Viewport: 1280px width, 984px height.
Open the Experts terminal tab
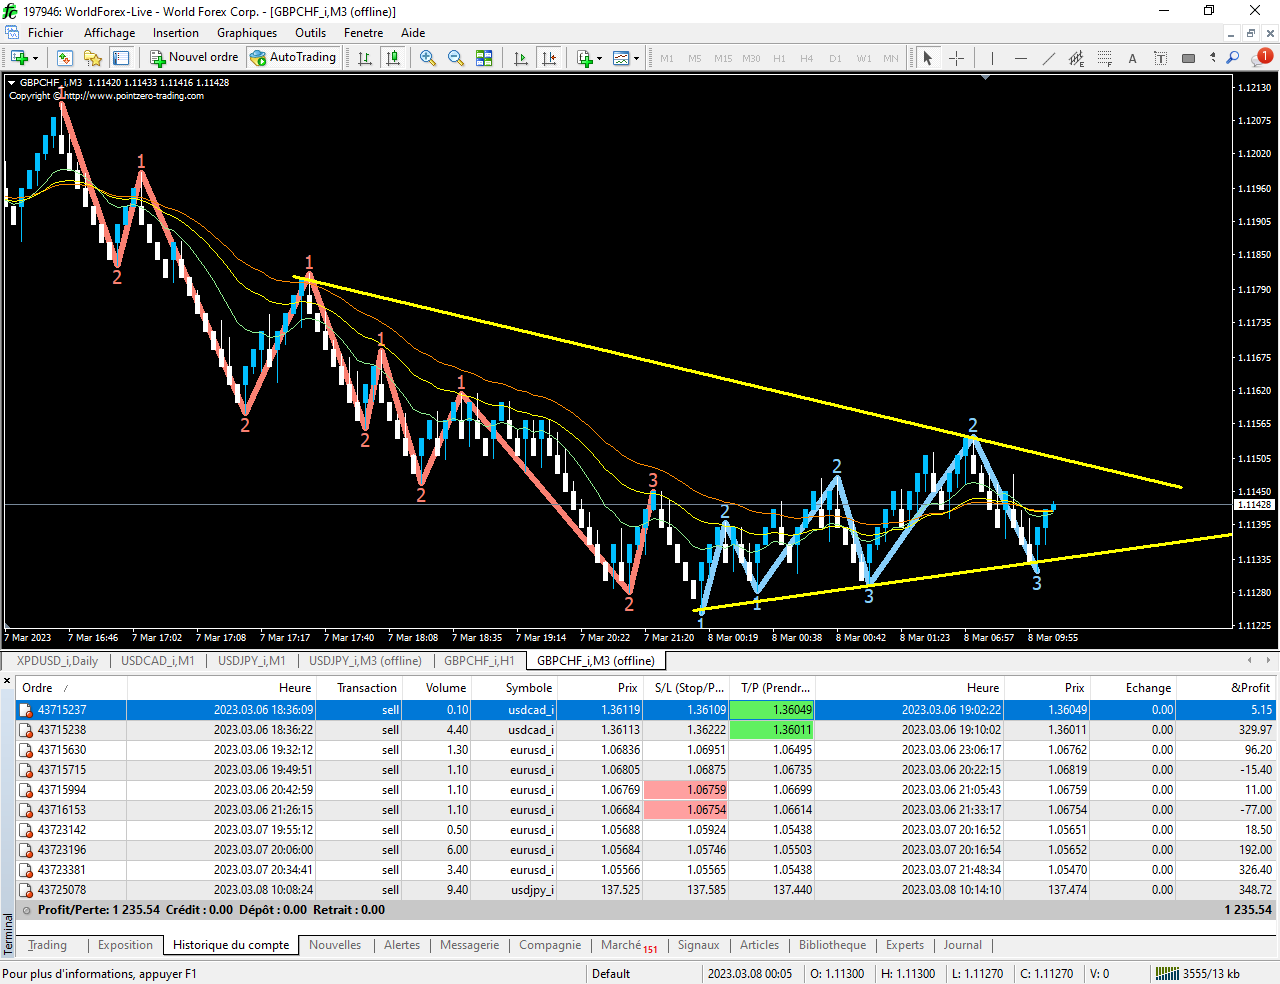pos(905,945)
